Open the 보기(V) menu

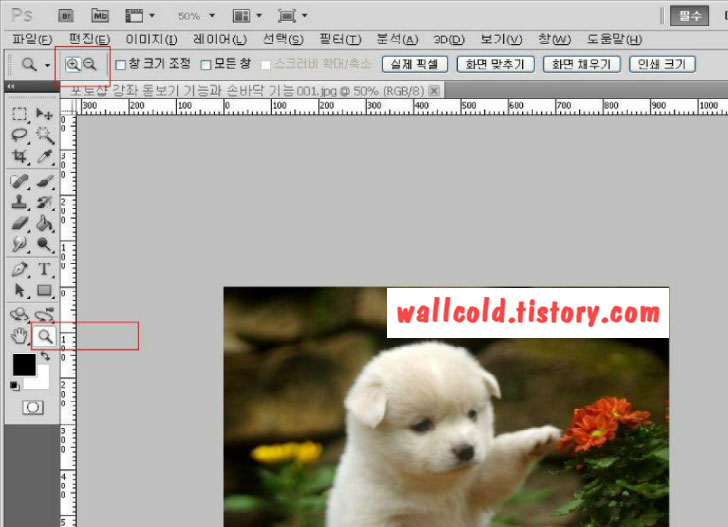click(501, 39)
